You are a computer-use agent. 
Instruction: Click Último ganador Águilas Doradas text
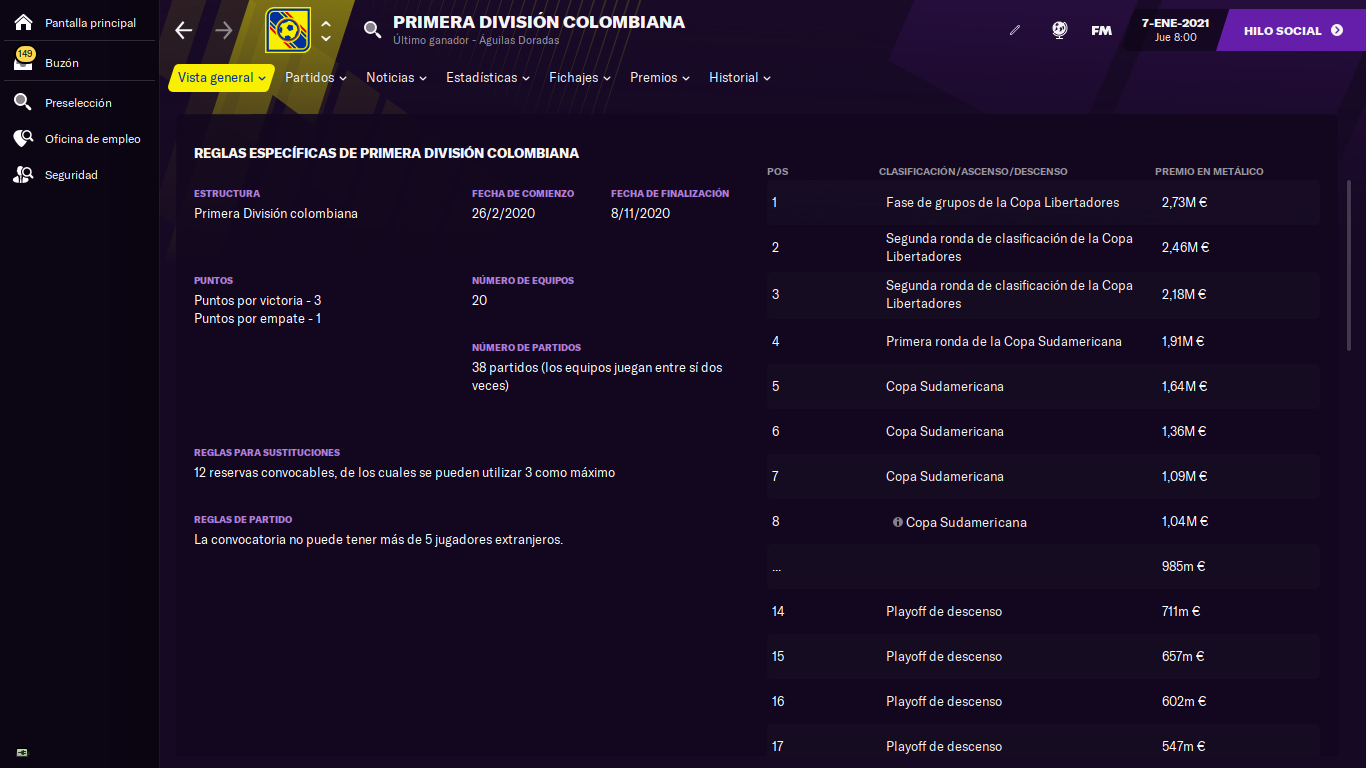(476, 41)
